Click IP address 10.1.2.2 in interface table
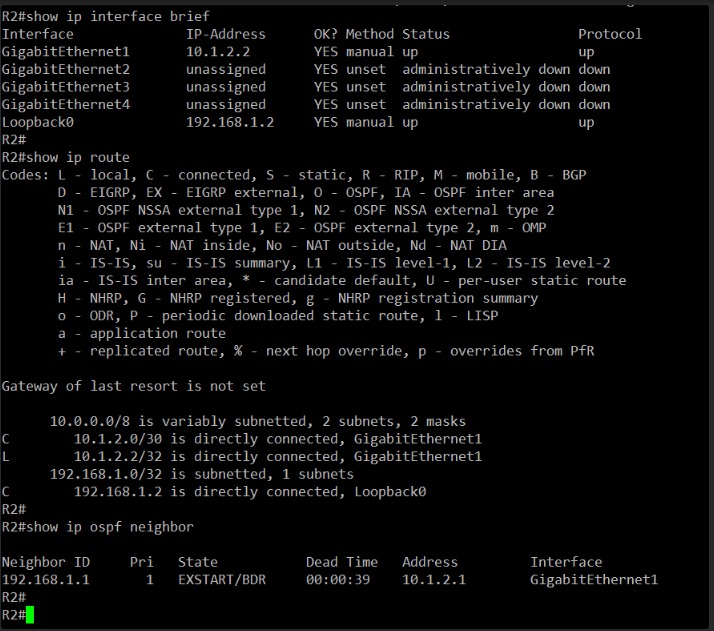This screenshot has width=714, height=631. (218, 52)
